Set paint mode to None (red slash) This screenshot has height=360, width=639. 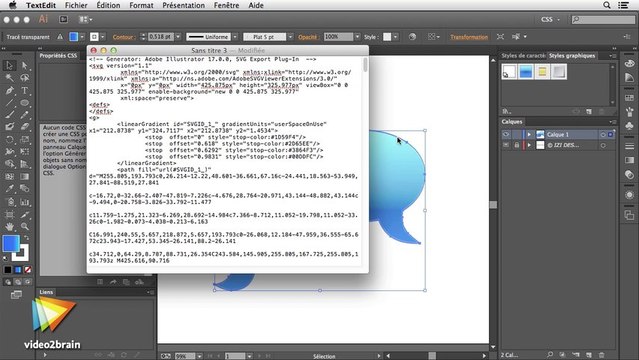click(x=28, y=270)
